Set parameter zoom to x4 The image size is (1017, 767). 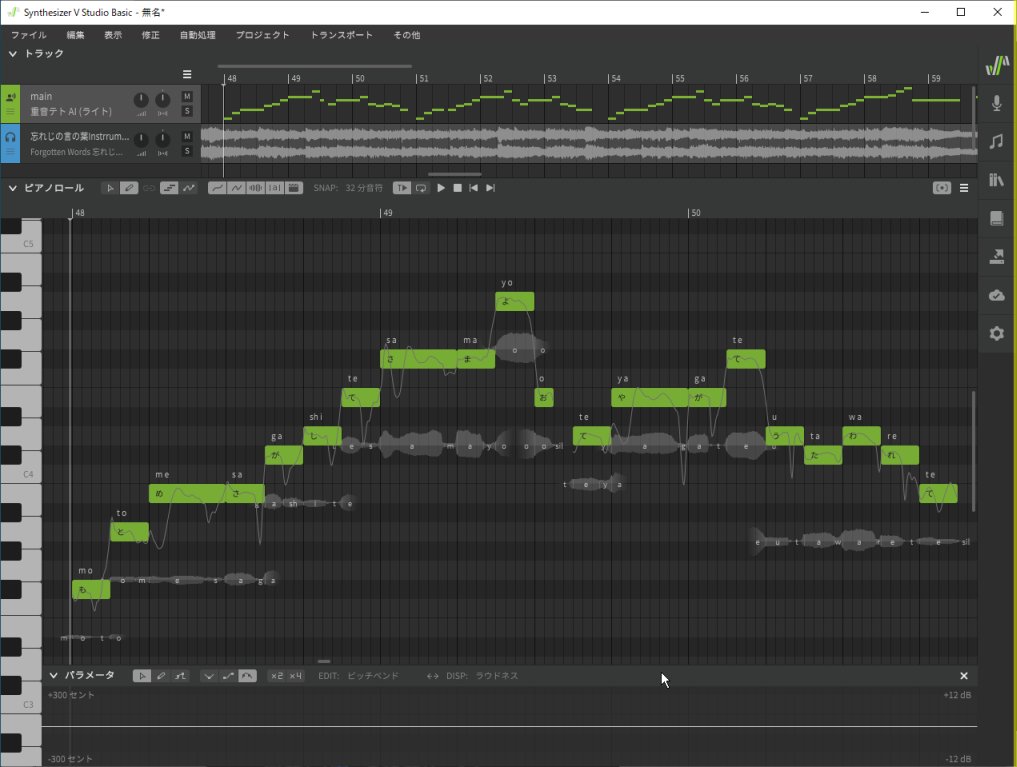[x=296, y=676]
